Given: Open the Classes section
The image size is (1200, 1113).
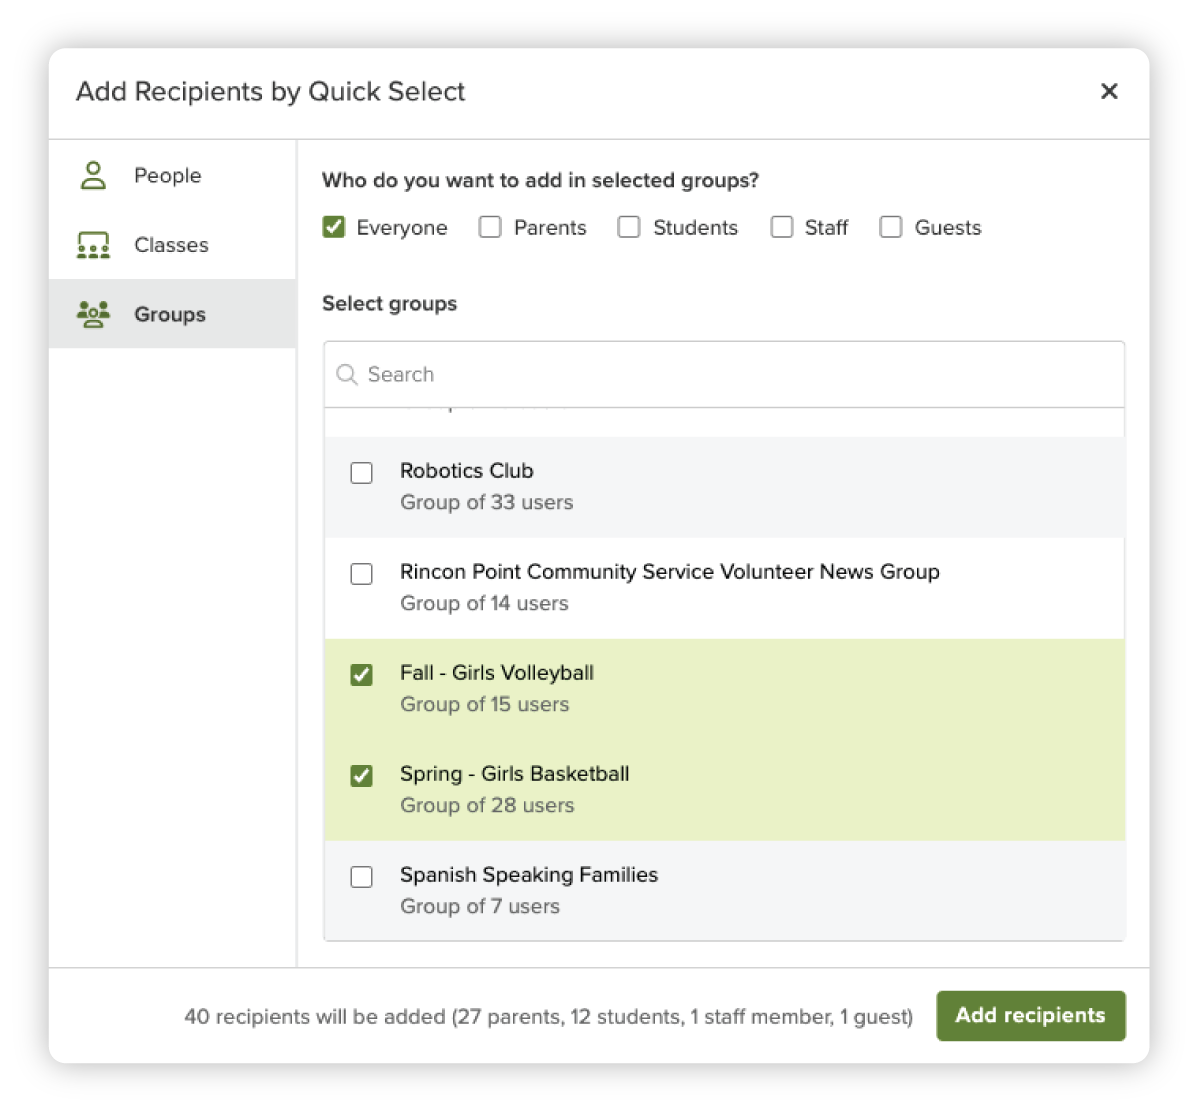Looking at the screenshot, I should 171,244.
